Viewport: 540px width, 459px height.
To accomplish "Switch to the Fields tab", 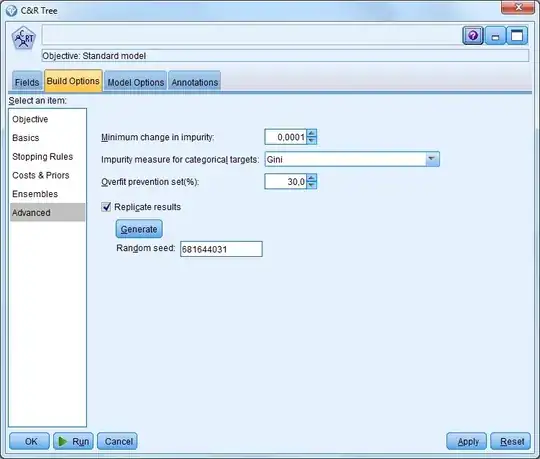I will click(x=27, y=82).
